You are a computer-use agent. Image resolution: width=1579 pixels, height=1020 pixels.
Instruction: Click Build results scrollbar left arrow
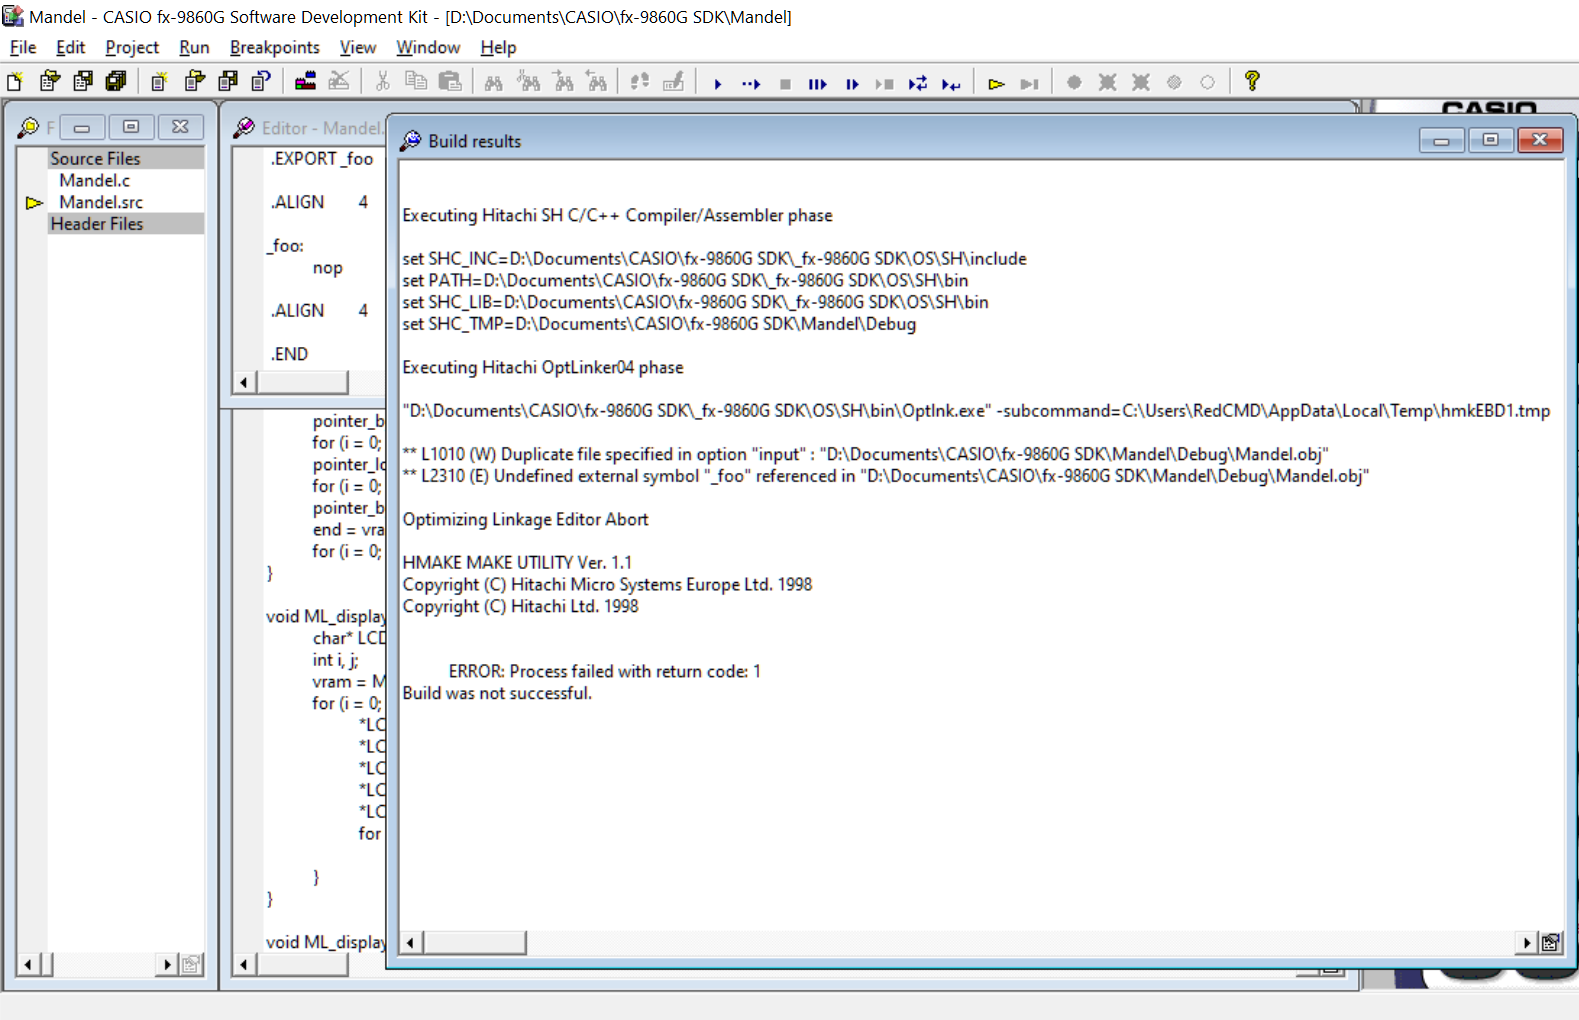click(x=411, y=942)
